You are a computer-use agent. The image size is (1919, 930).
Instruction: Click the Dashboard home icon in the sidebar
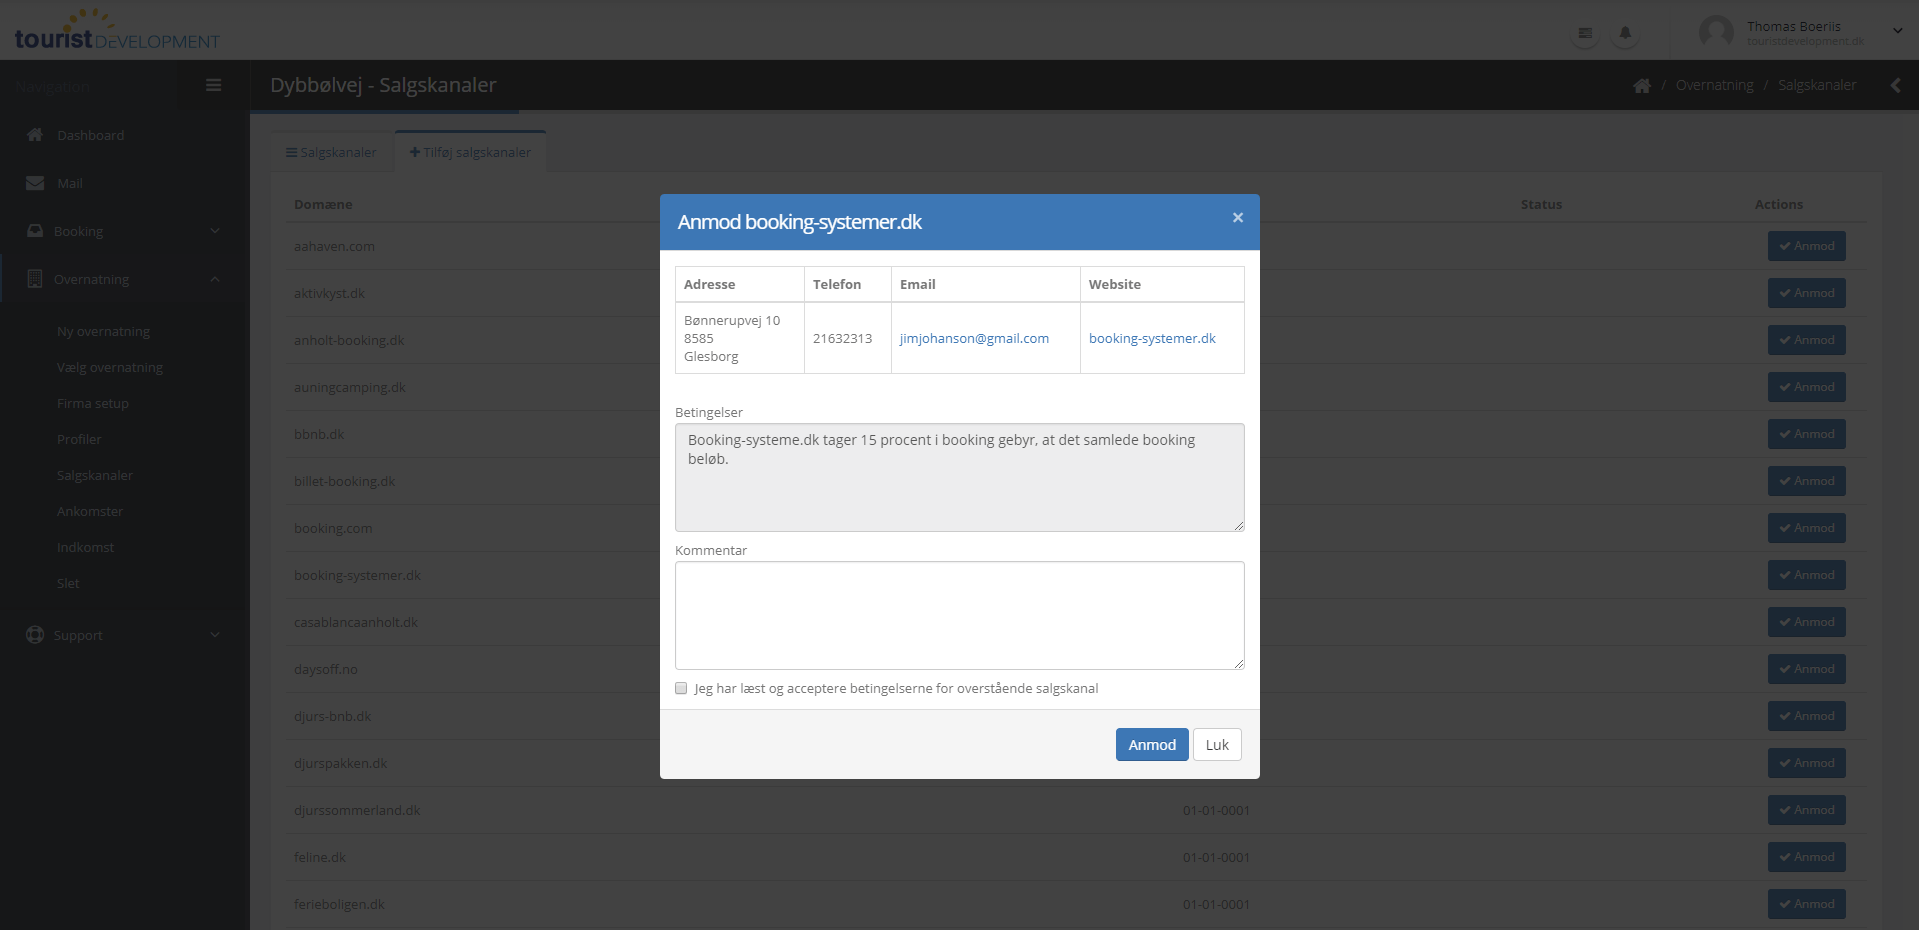pyautogui.click(x=35, y=135)
